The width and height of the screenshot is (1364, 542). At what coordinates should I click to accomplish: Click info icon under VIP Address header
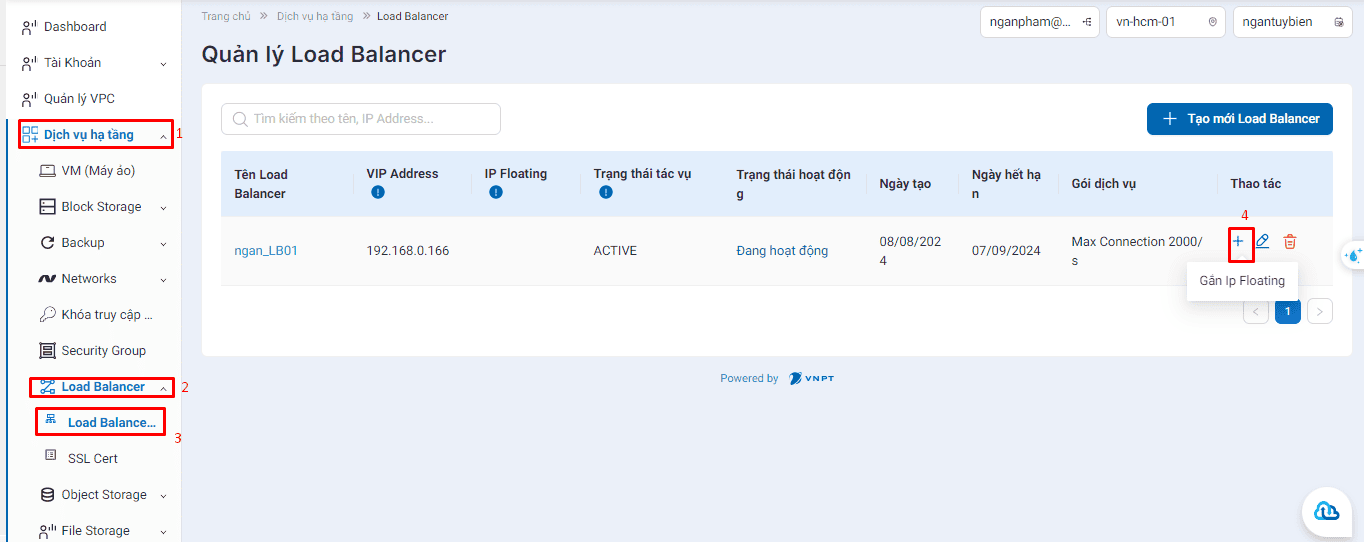(x=378, y=192)
